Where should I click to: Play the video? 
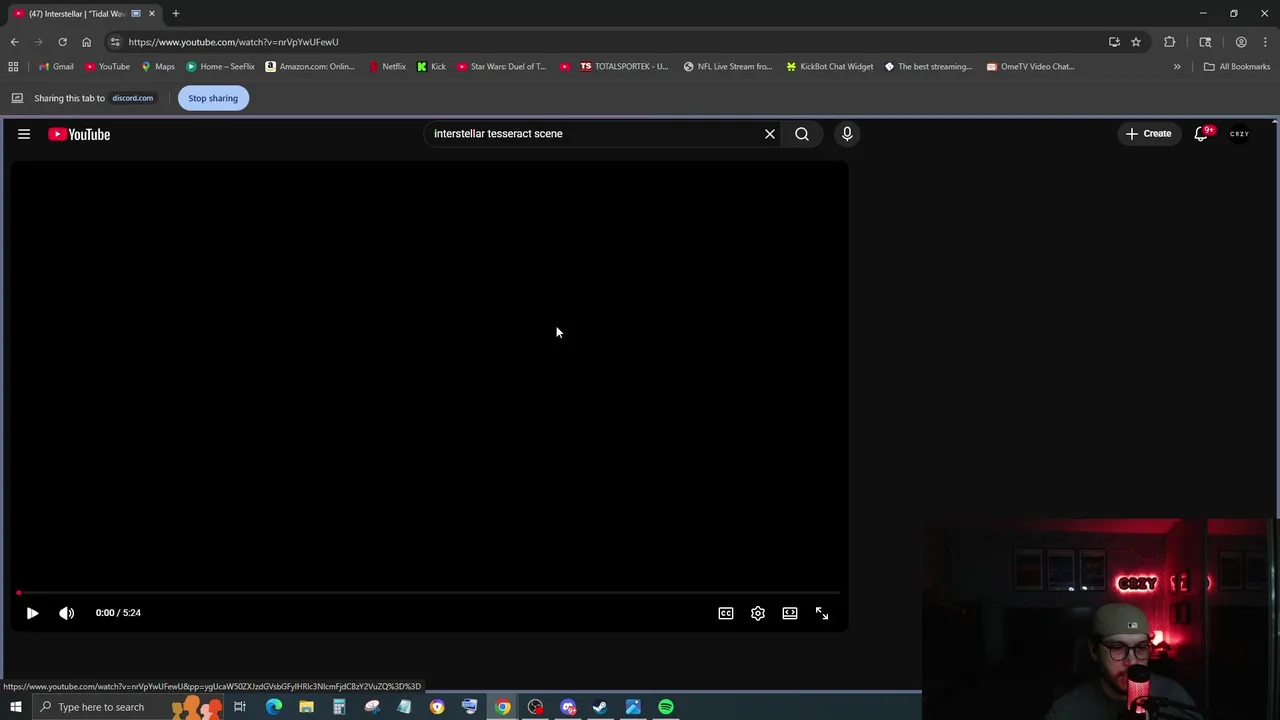pyautogui.click(x=32, y=613)
